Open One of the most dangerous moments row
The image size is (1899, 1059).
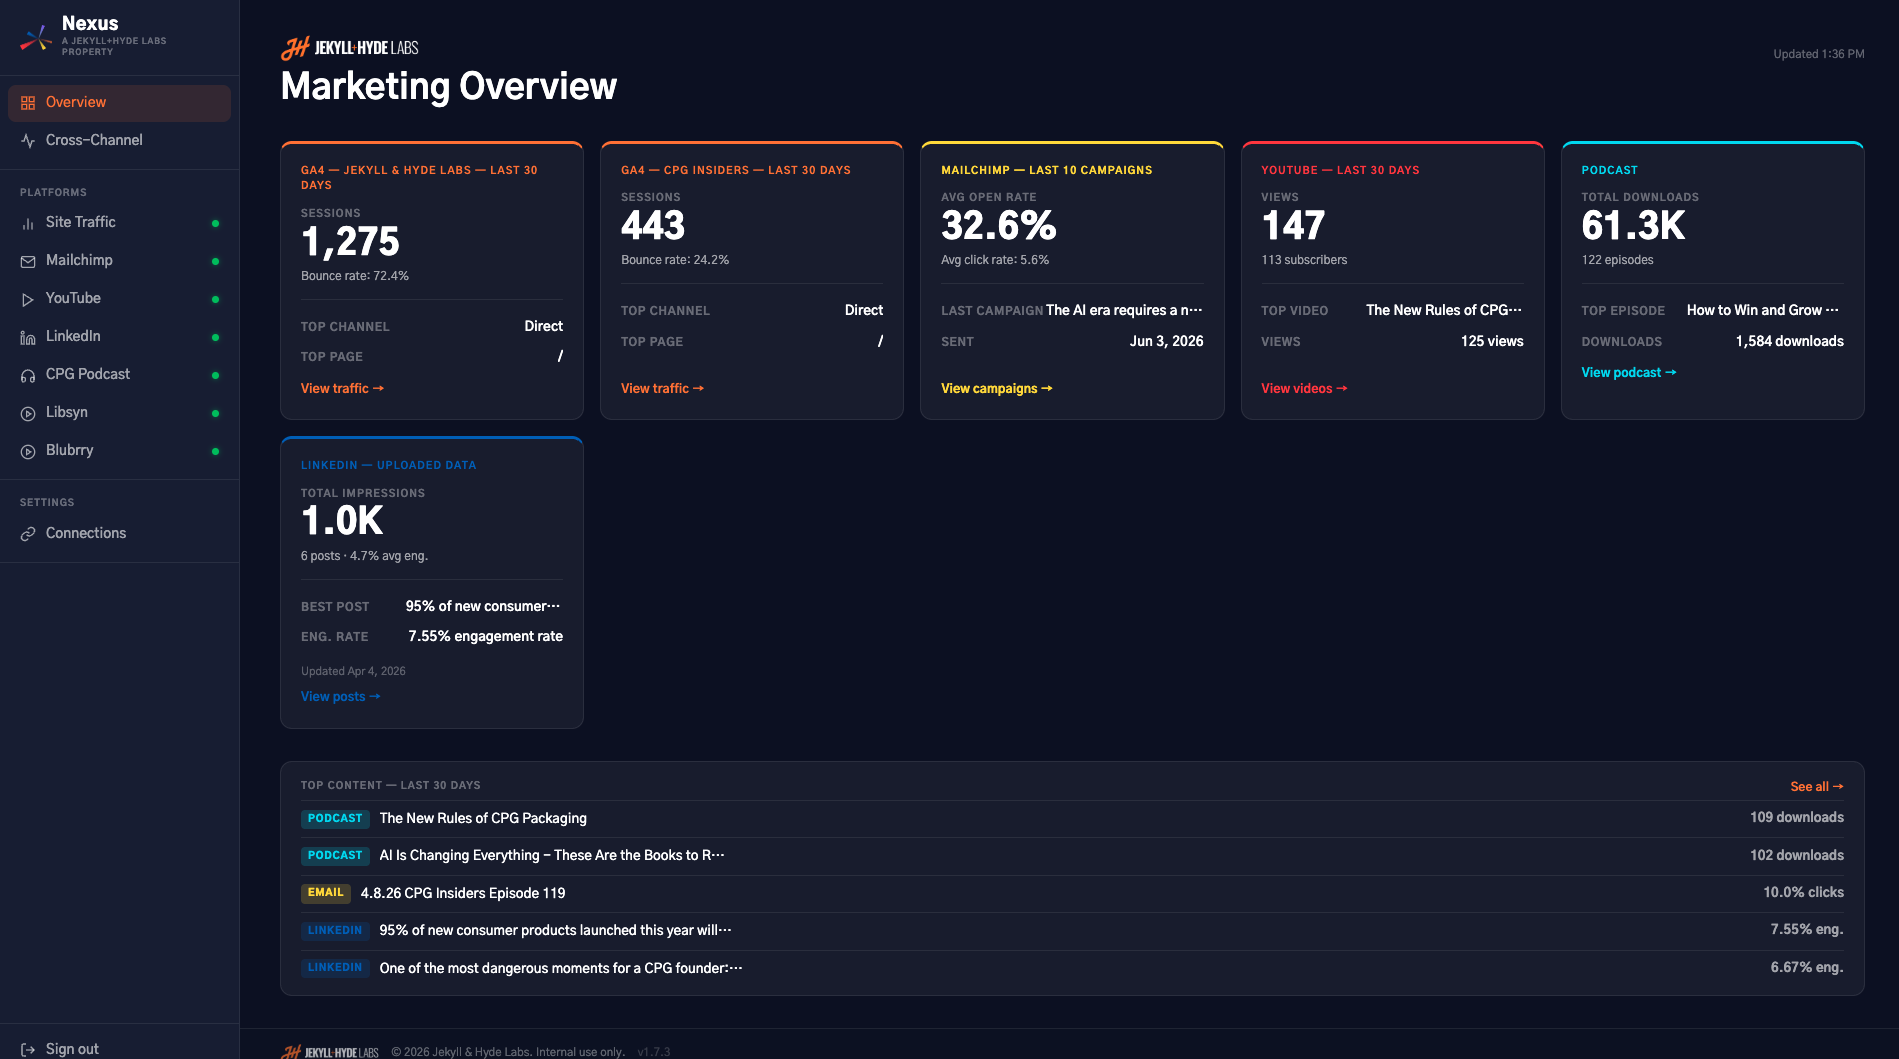[1072, 968]
